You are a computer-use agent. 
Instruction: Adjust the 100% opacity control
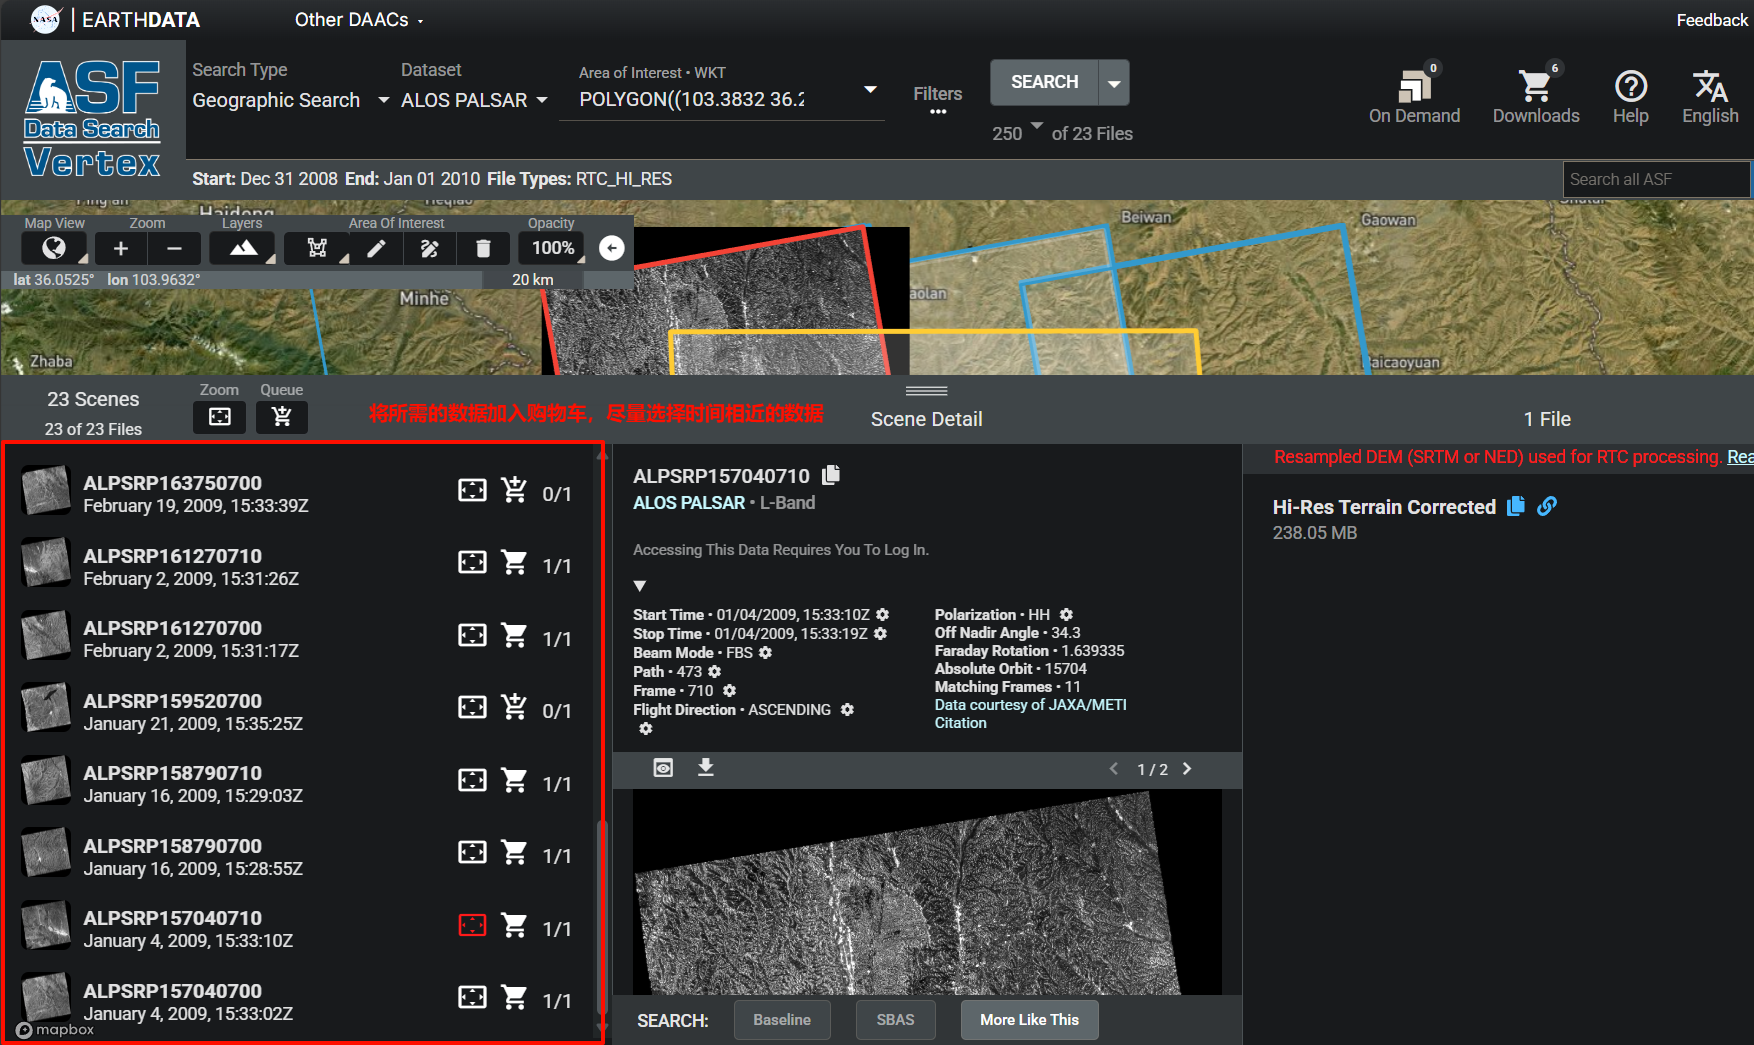[552, 248]
